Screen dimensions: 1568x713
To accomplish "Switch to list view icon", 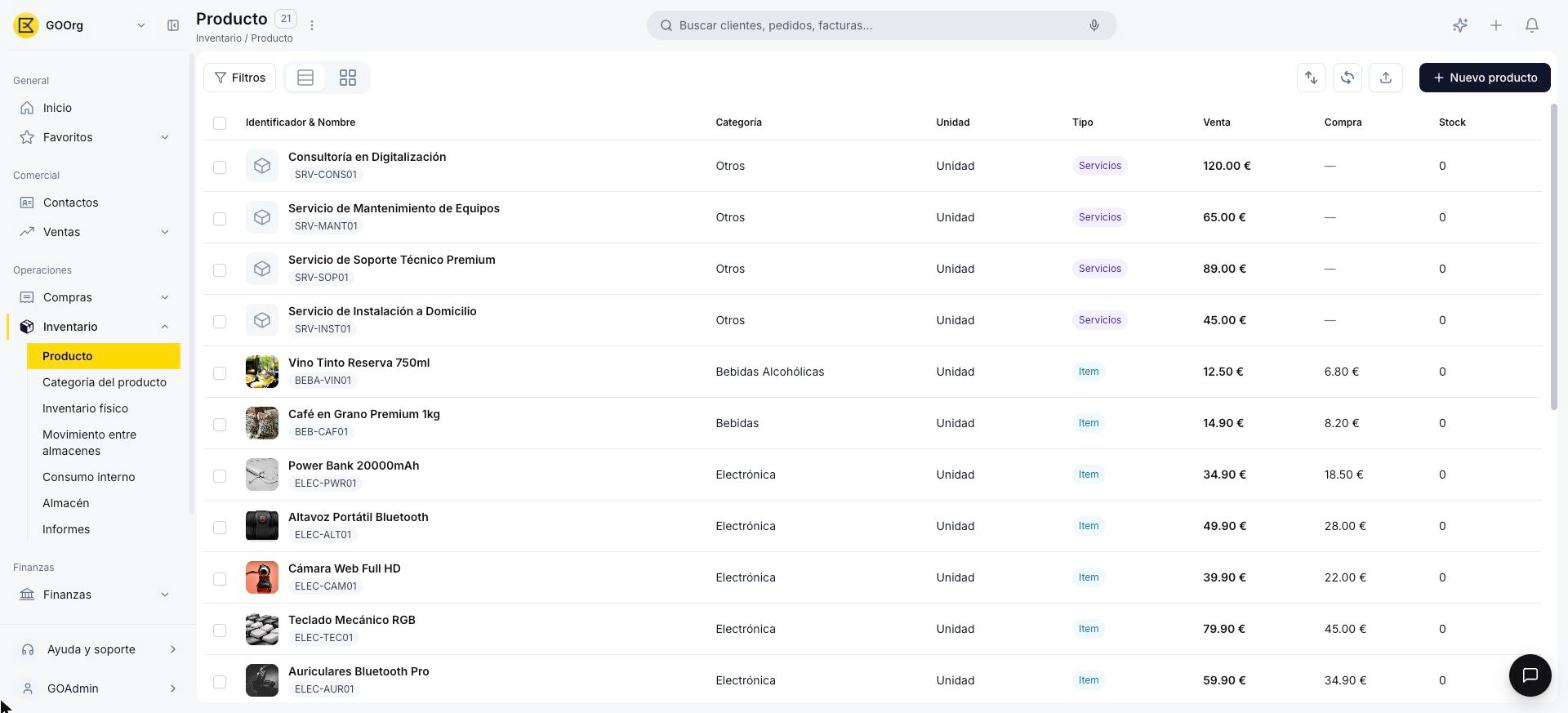I will coord(306,77).
